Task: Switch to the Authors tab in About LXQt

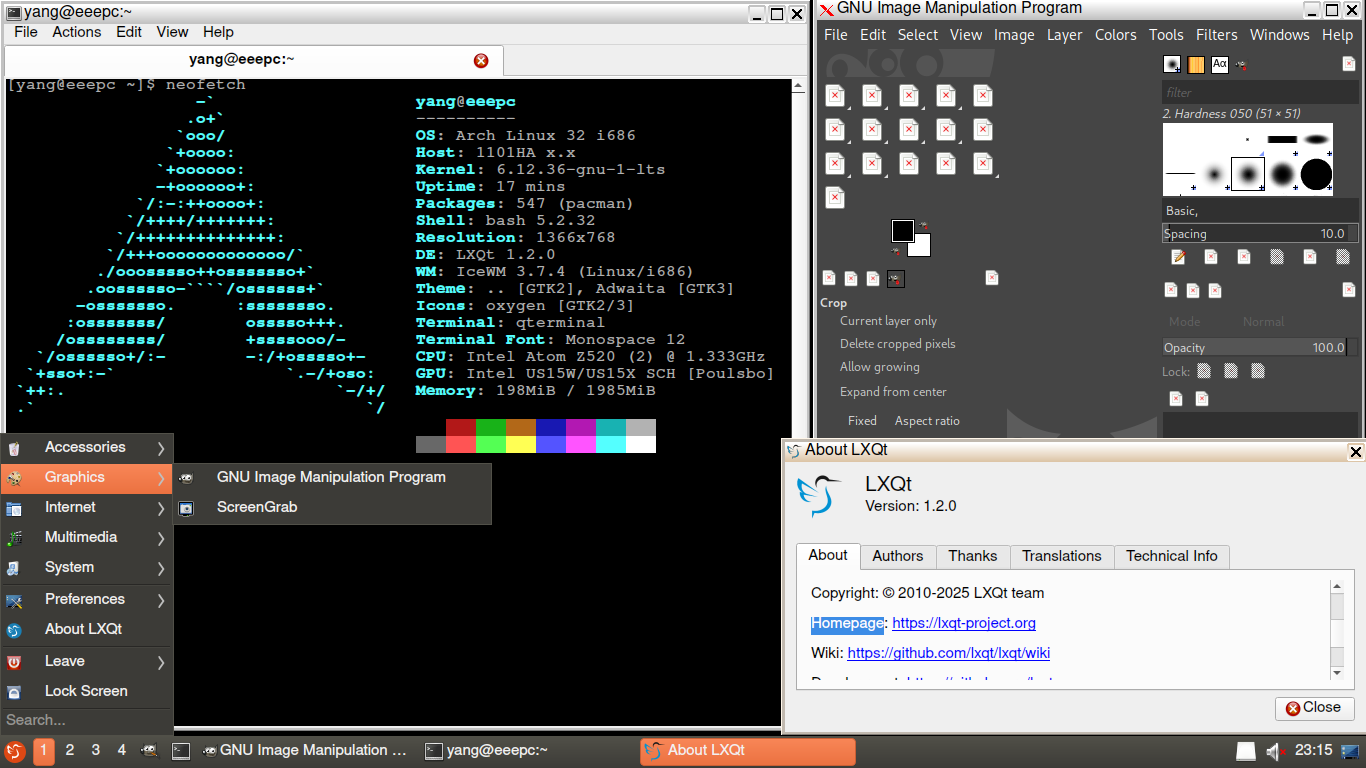Action: point(897,556)
